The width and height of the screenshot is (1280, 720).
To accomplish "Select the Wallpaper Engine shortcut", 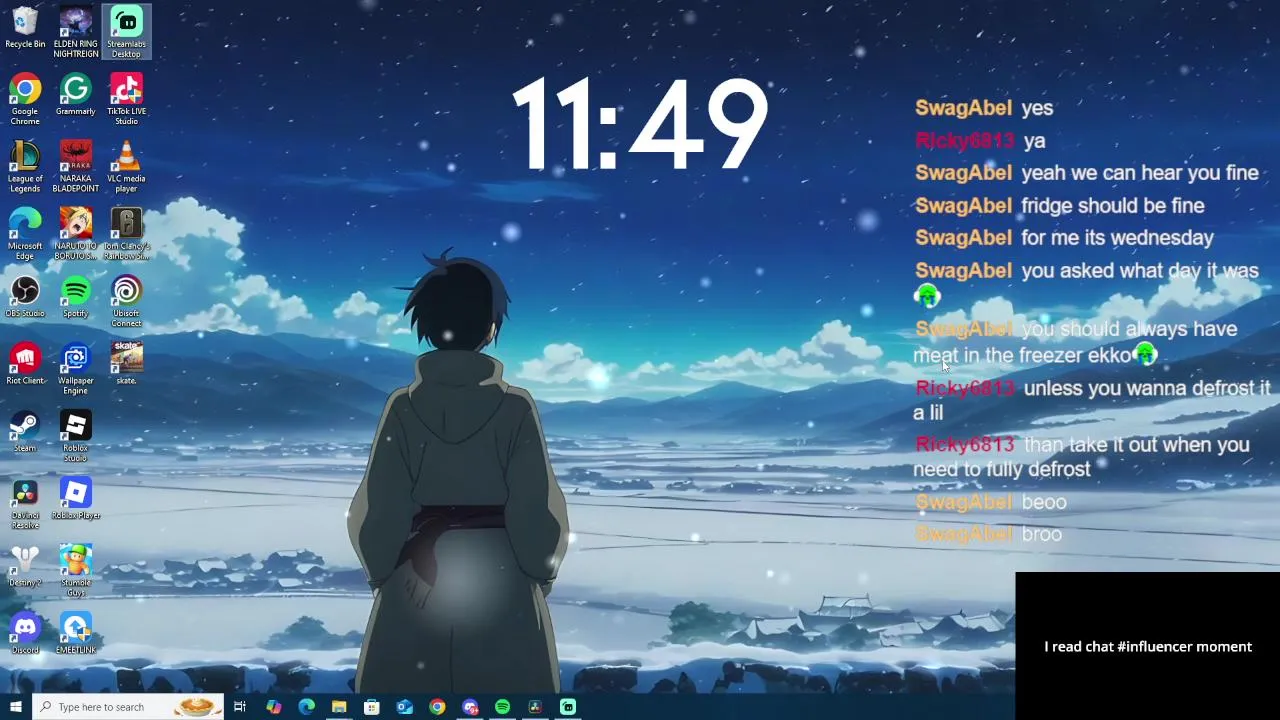I will pos(75,369).
